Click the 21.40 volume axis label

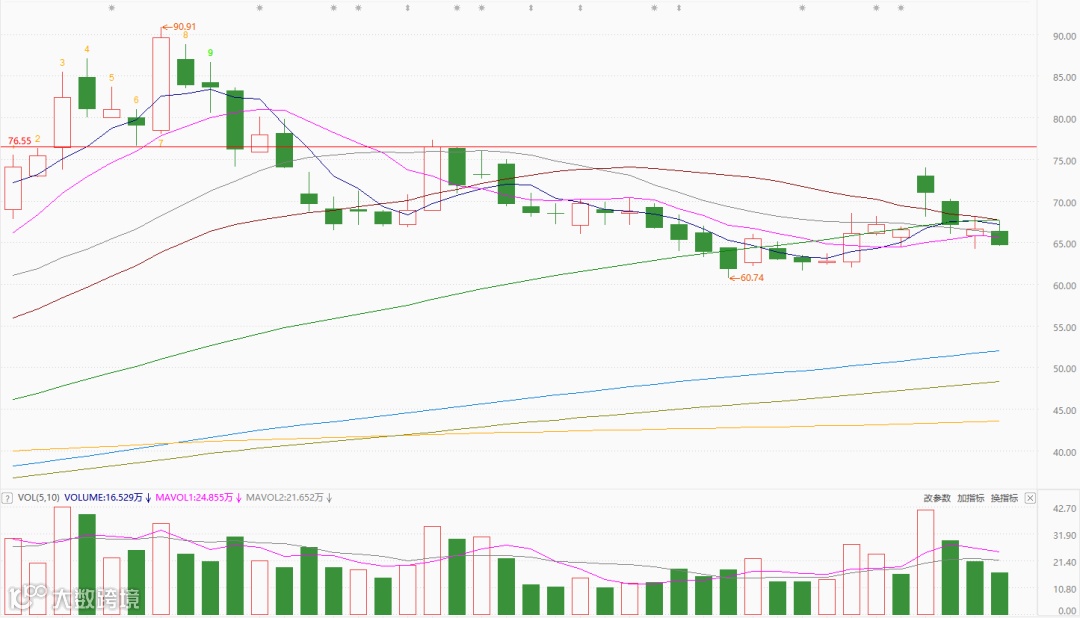(1064, 562)
